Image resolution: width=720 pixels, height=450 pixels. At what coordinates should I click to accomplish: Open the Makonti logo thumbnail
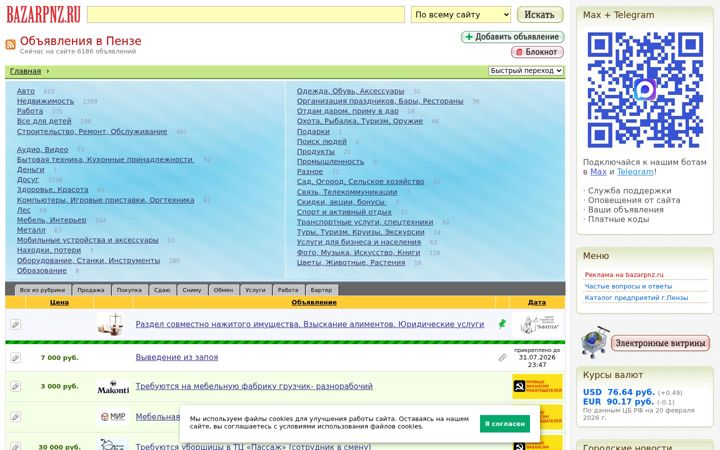pos(113,387)
